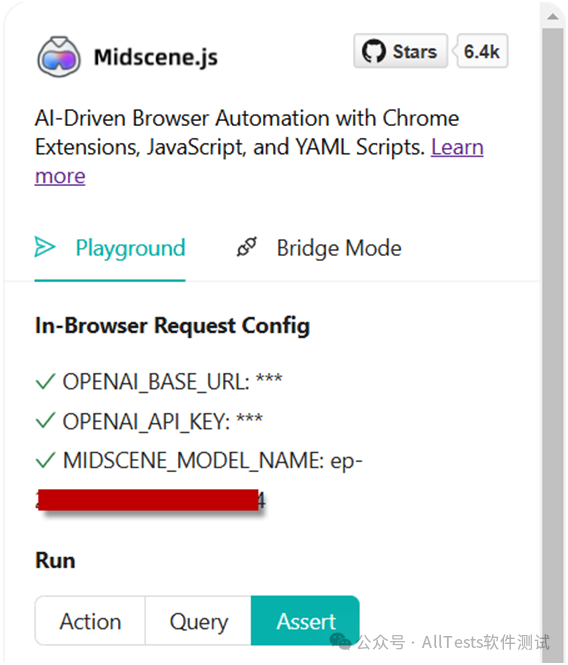Click the green checkmark beside OPENAI_API_KEY
The height and width of the screenshot is (665, 568).
pos(45,421)
